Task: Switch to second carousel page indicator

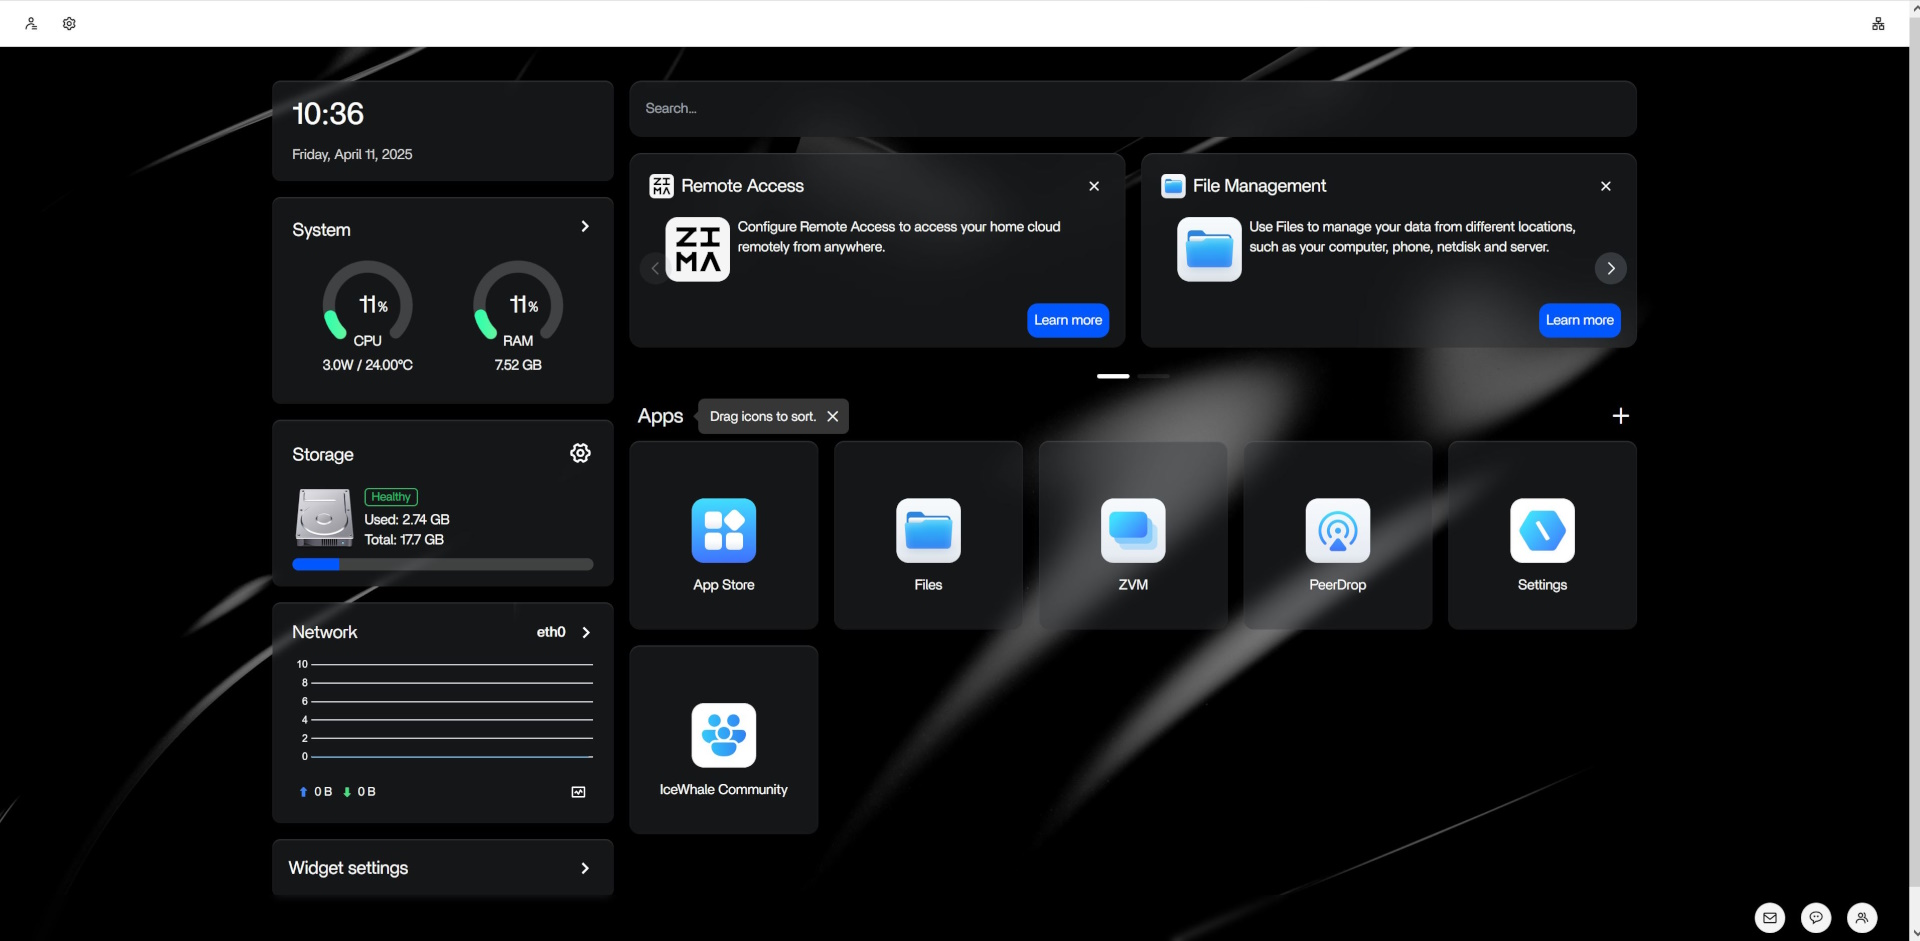Action: (1153, 376)
